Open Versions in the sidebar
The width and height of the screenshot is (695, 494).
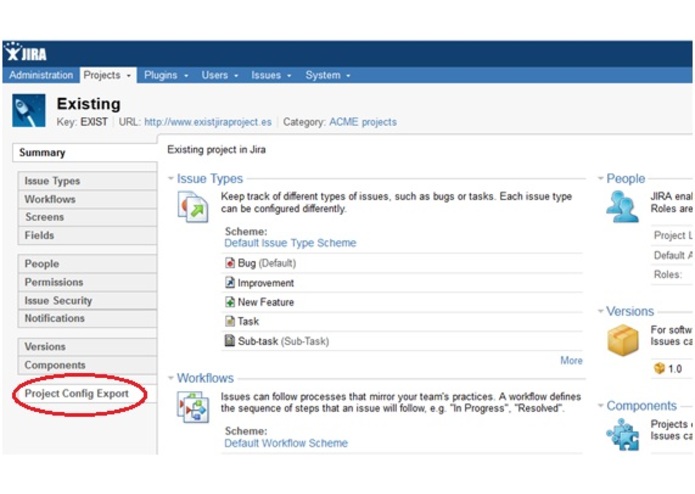[x=87, y=346]
